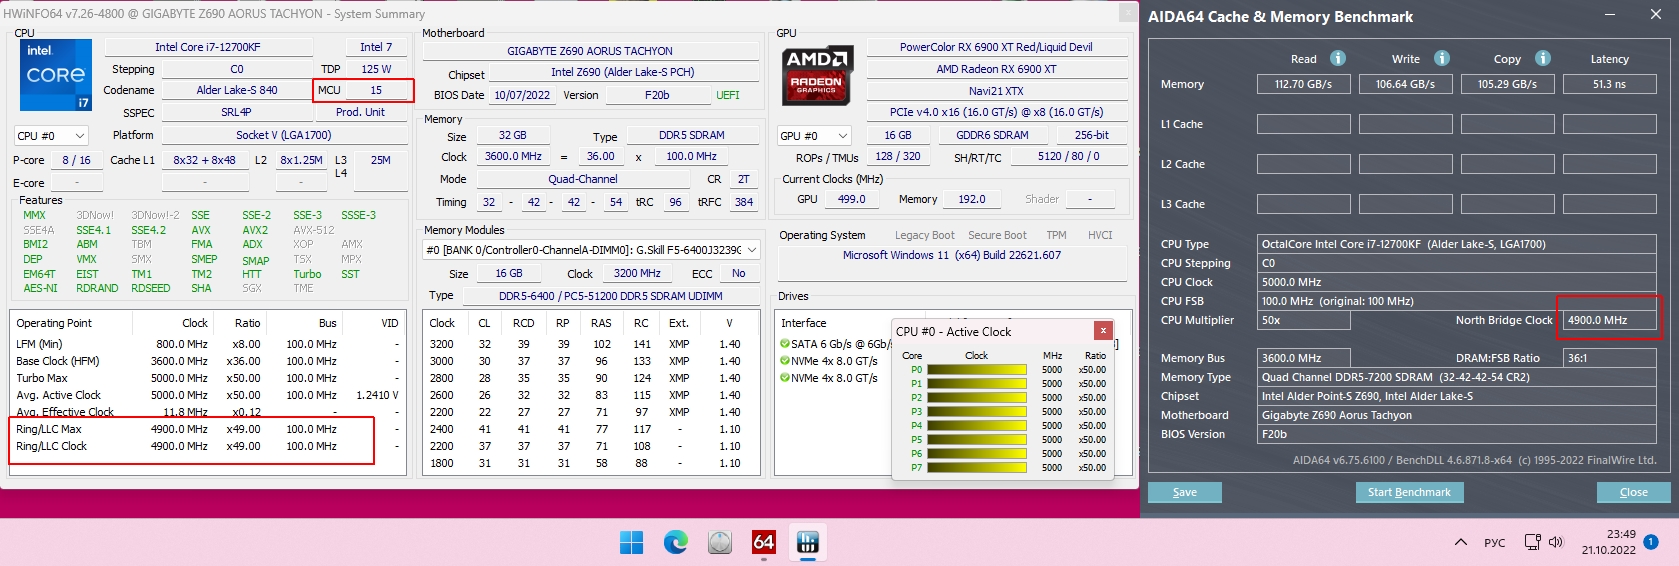Open the Write info icon in AIDA64
This screenshot has height=566, width=1679.
pyautogui.click(x=1442, y=58)
